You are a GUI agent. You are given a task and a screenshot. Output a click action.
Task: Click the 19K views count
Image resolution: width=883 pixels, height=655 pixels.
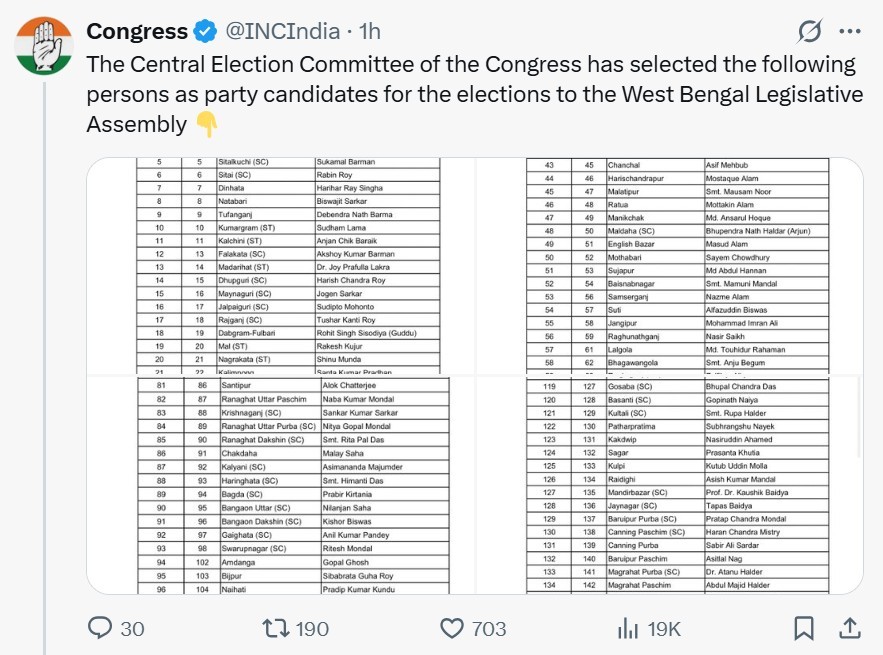(664, 628)
